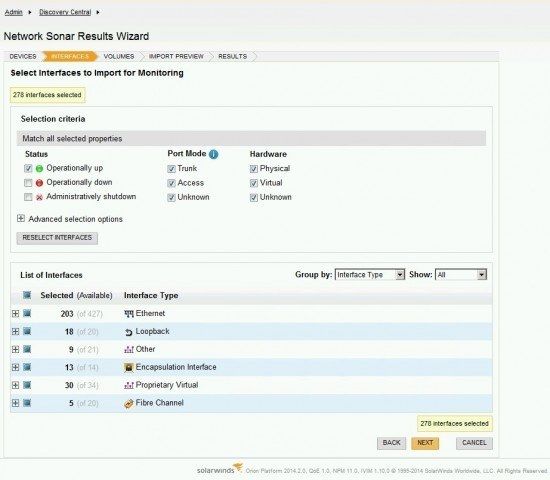Click the Fibre Channel interface icon
Viewport: 550px width, 480px height.
129,404
